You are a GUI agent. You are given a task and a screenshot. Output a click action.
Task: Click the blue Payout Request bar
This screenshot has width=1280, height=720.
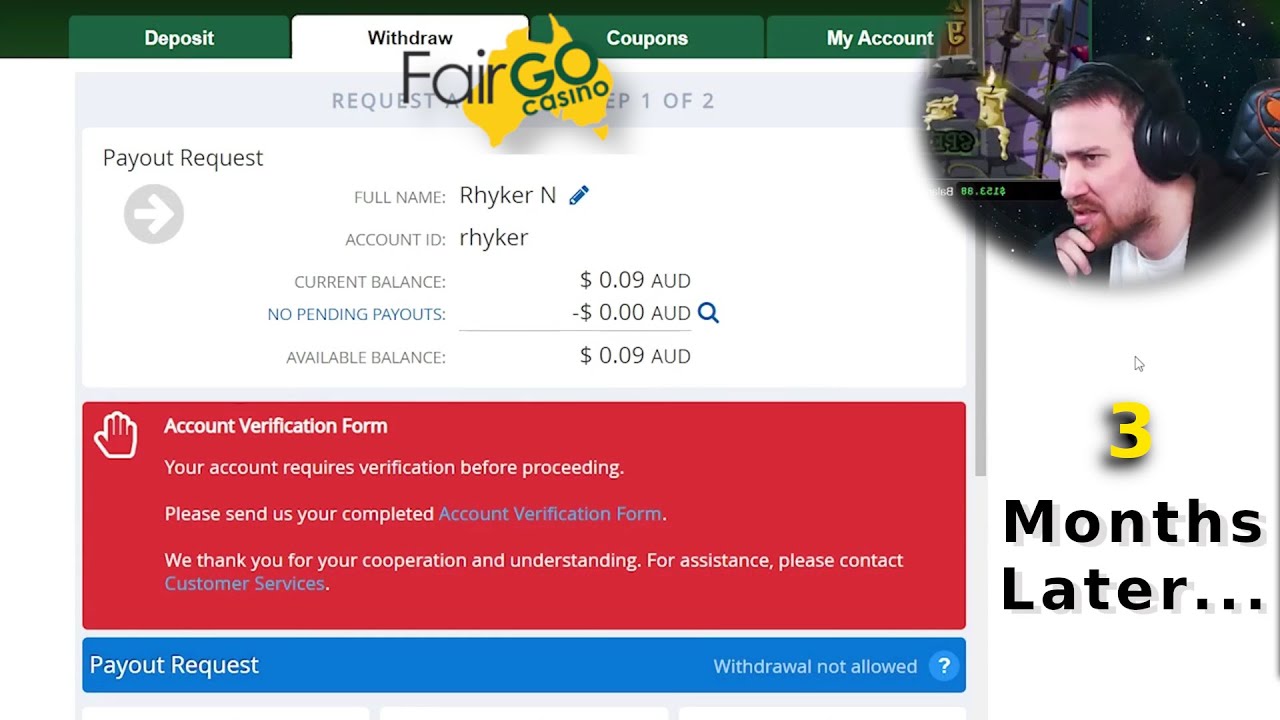point(524,665)
